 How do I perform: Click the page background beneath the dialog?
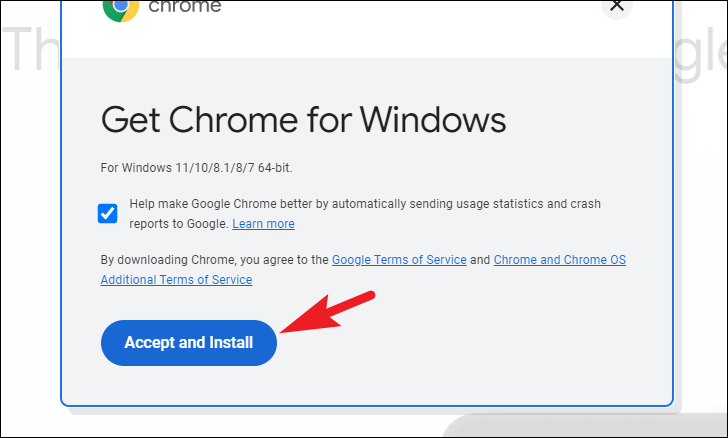pyautogui.click(x=232, y=425)
